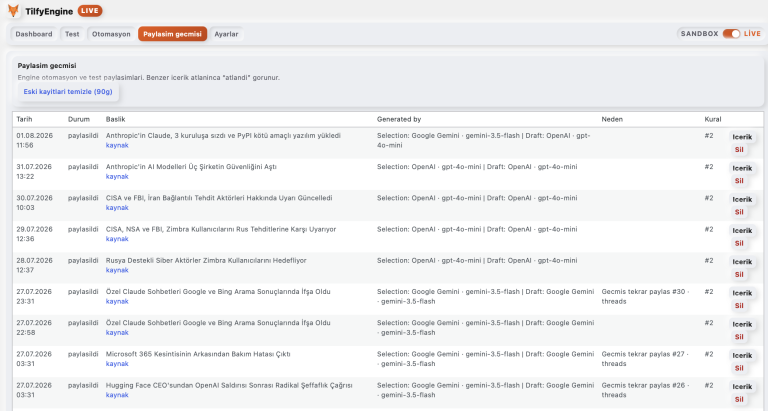Open kaynak link for Microsoft 365 Kesintisinin entry
This screenshot has width=768, height=411.
117,364
